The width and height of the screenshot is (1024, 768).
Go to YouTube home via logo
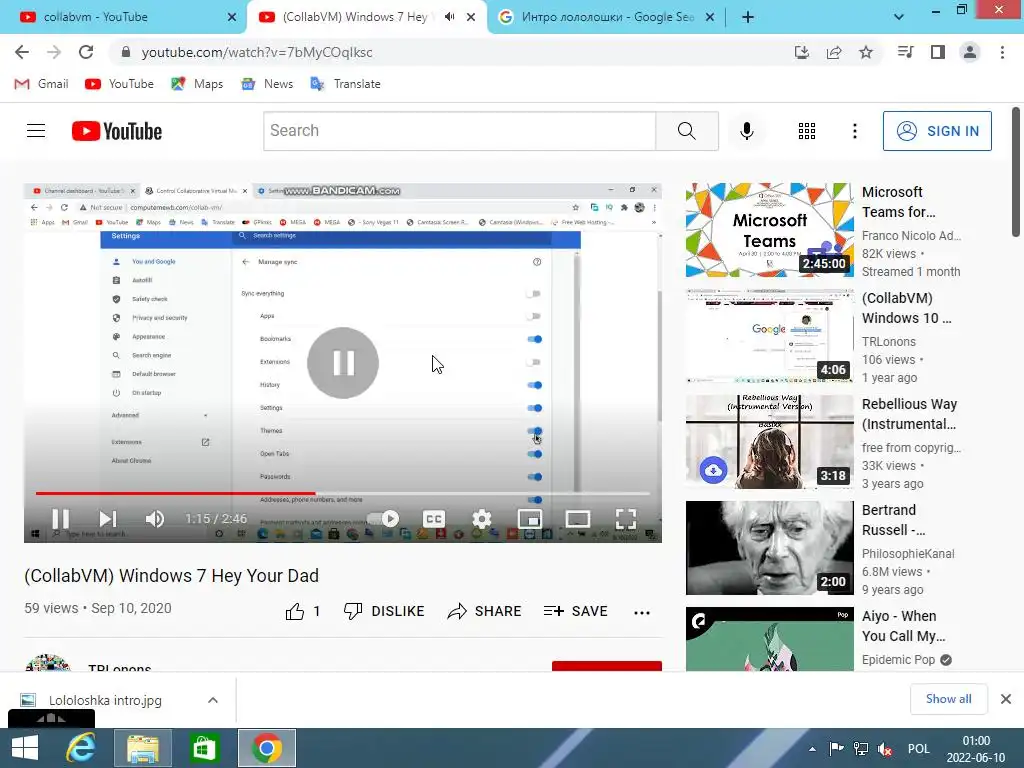(117, 131)
